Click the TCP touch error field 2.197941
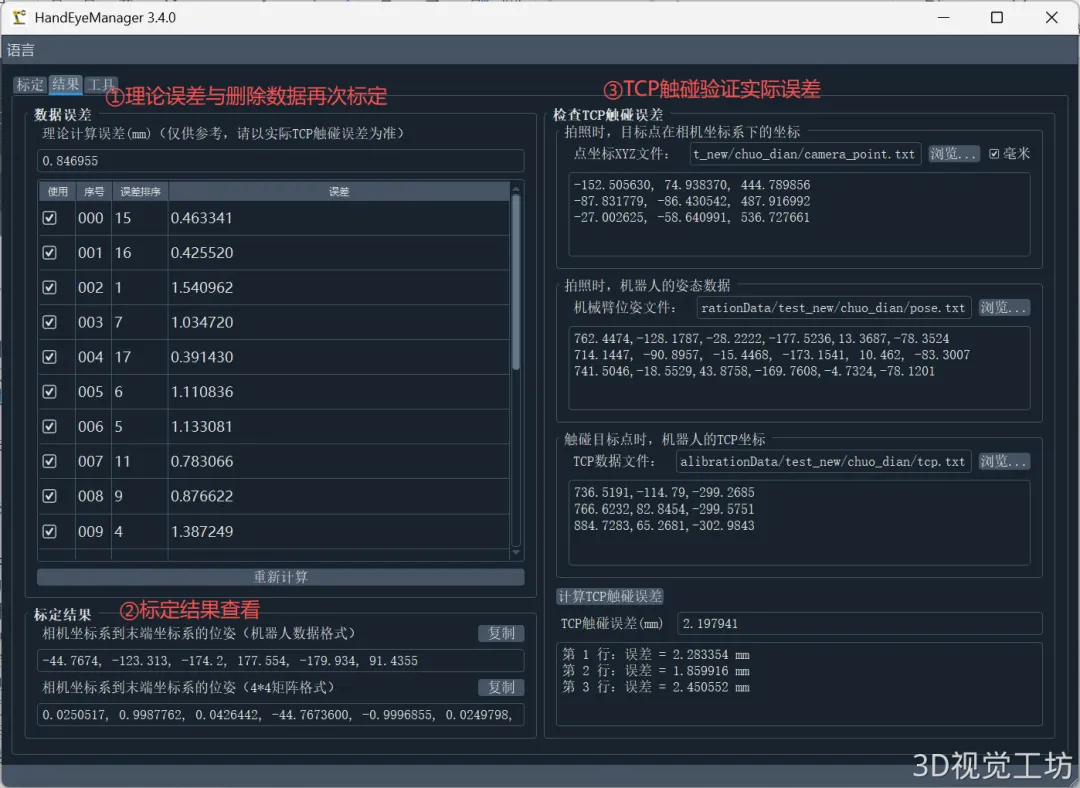Screen dimensions: 1080x788 pos(860,623)
